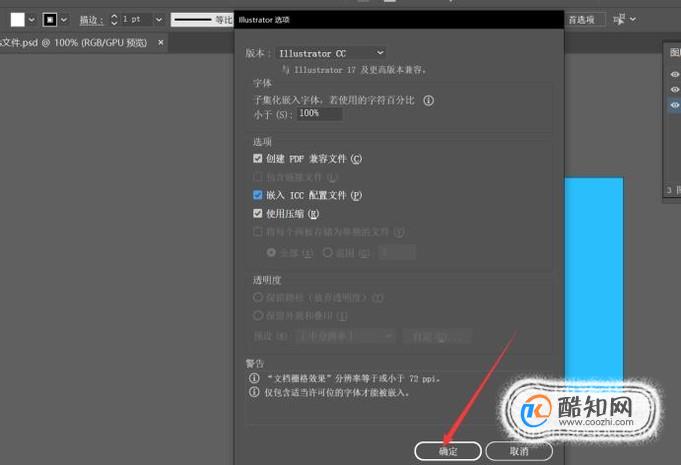Click the align-to icon in control bar

(619, 20)
